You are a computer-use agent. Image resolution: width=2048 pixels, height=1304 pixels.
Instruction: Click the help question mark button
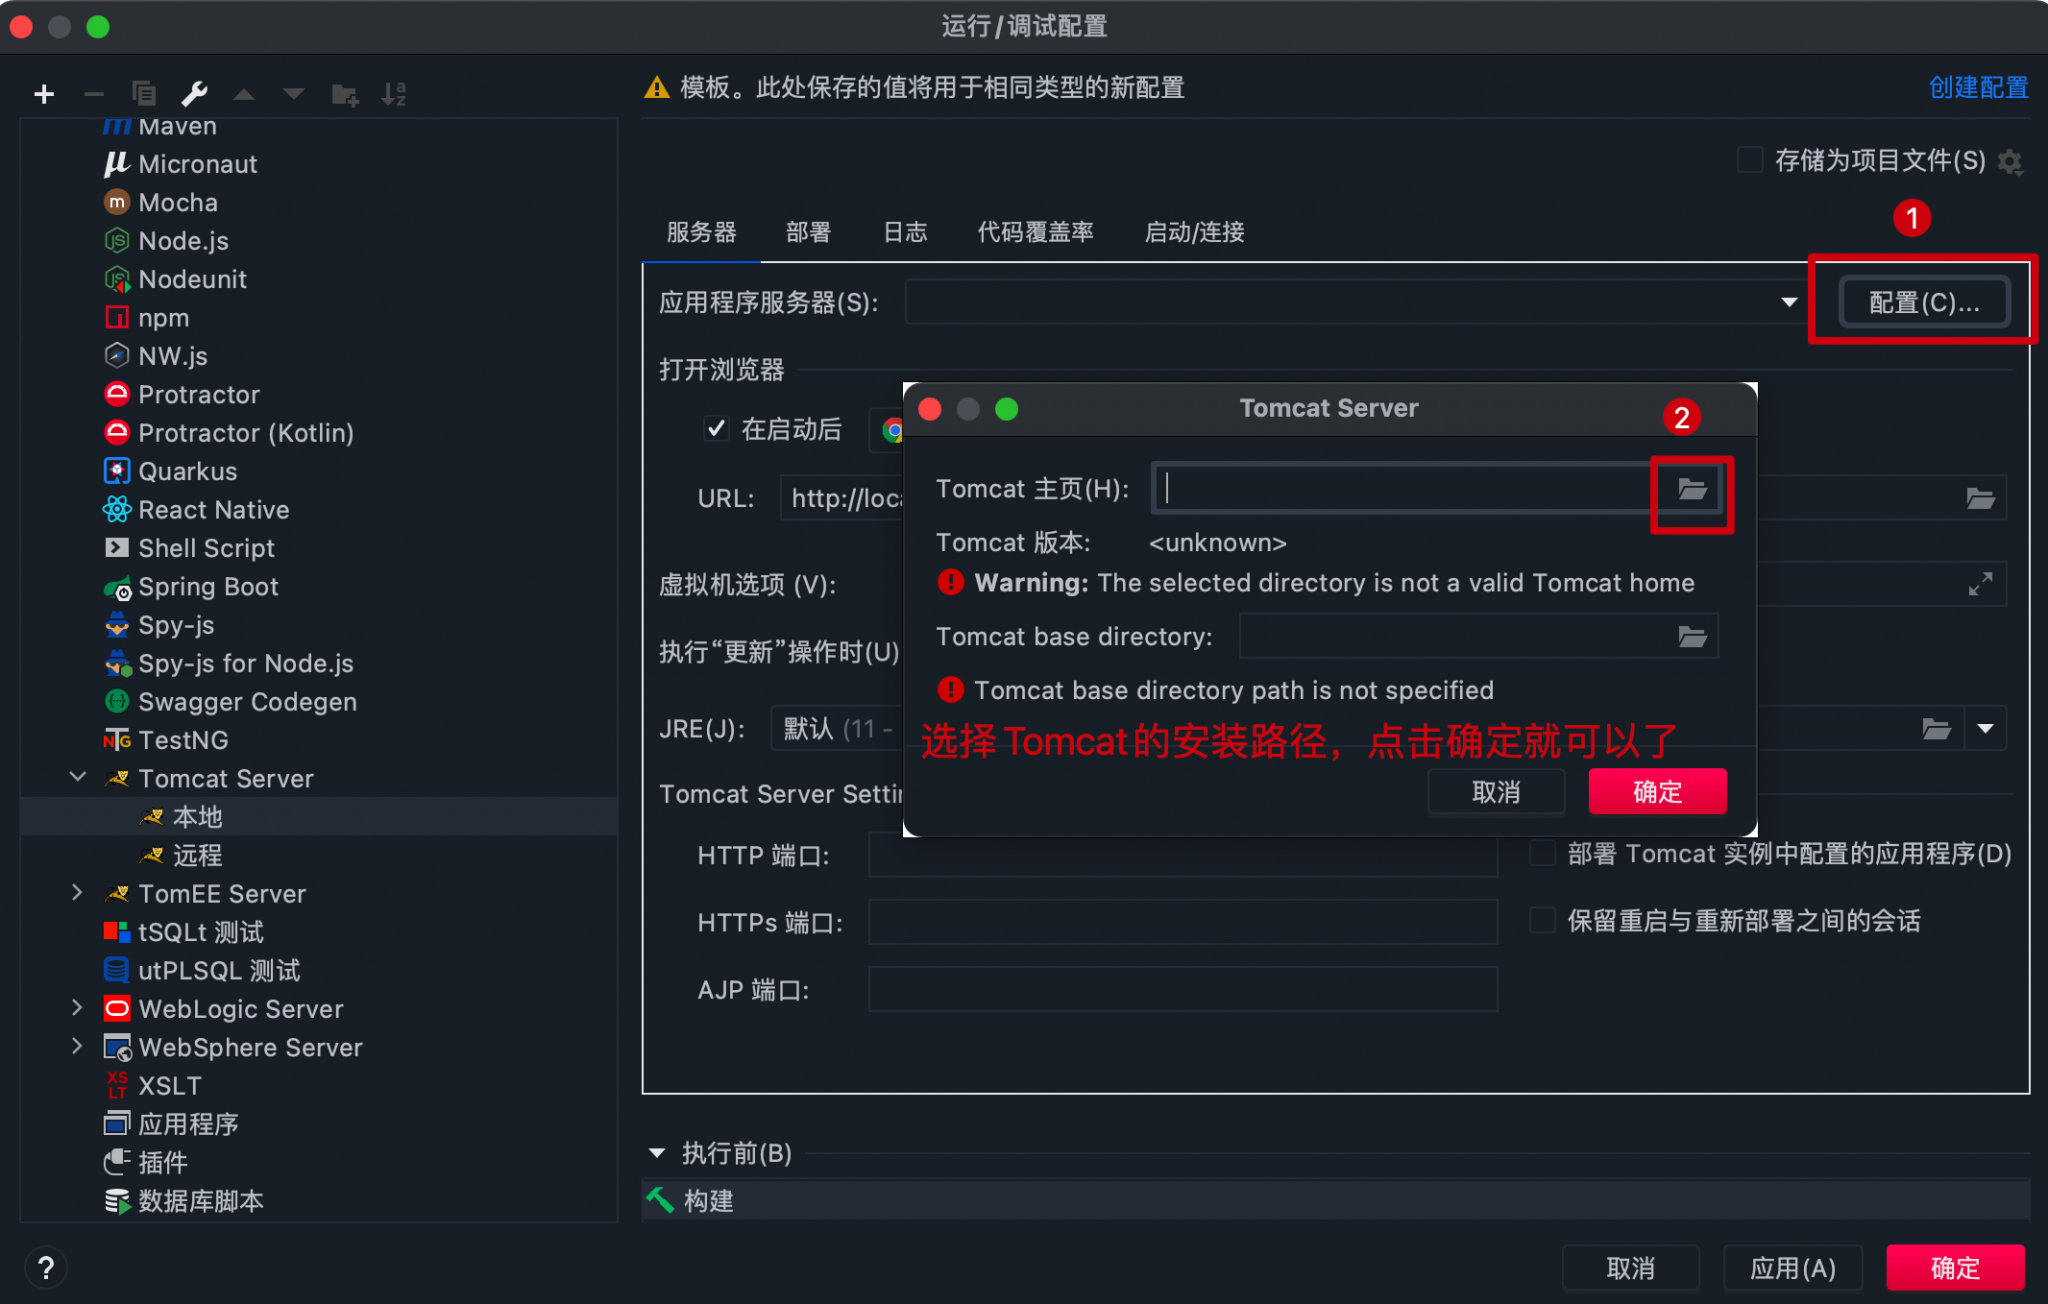click(45, 1268)
